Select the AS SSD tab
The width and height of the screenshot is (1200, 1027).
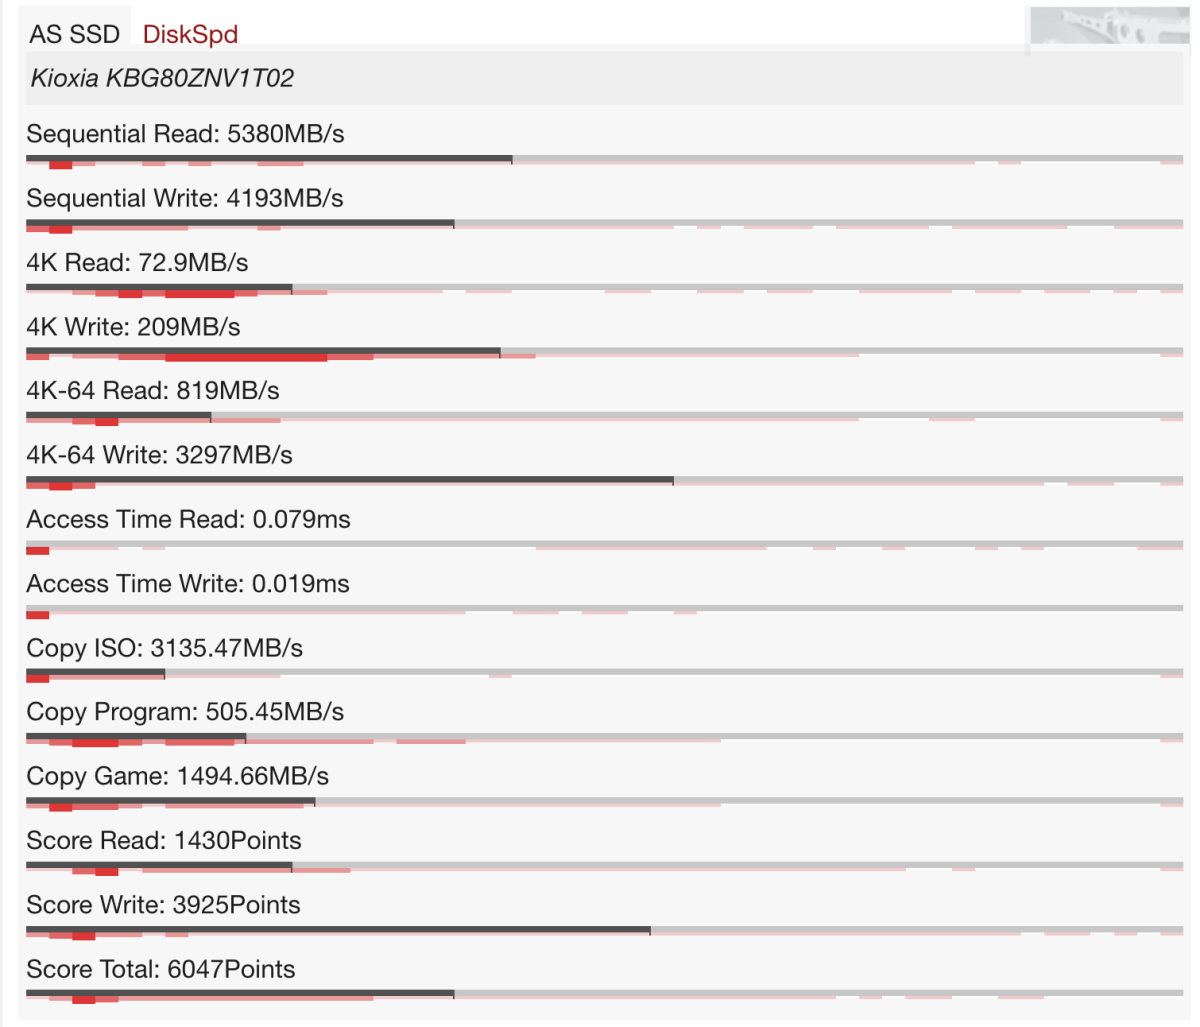click(75, 34)
